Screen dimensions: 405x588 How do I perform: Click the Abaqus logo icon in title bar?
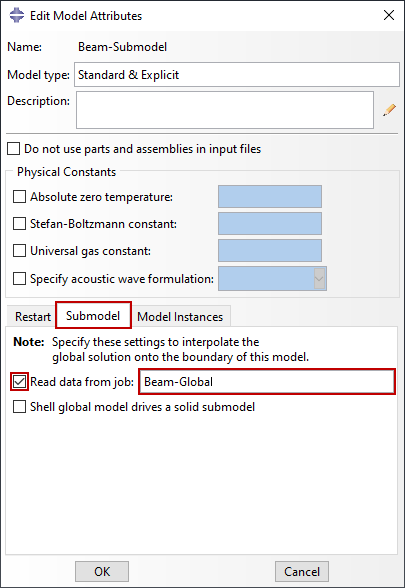coord(16,15)
